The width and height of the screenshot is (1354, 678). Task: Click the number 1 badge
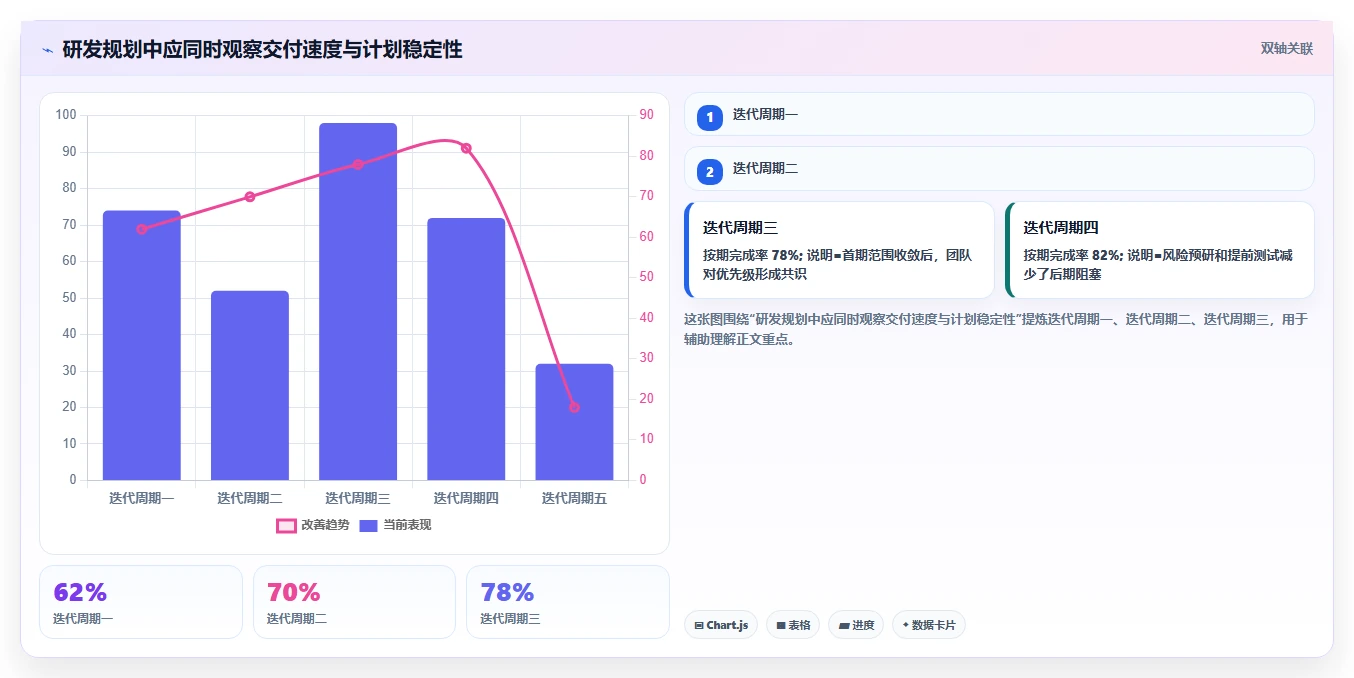(710, 118)
